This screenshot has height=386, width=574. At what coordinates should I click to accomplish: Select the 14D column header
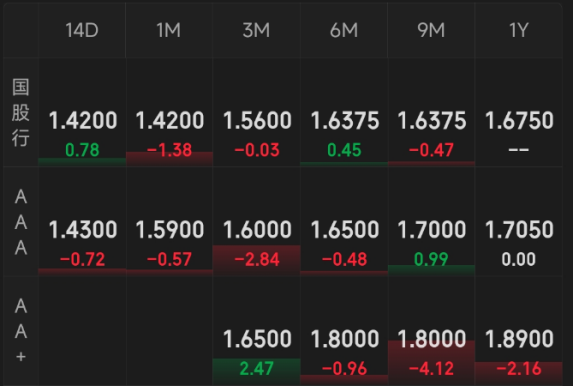coord(82,30)
